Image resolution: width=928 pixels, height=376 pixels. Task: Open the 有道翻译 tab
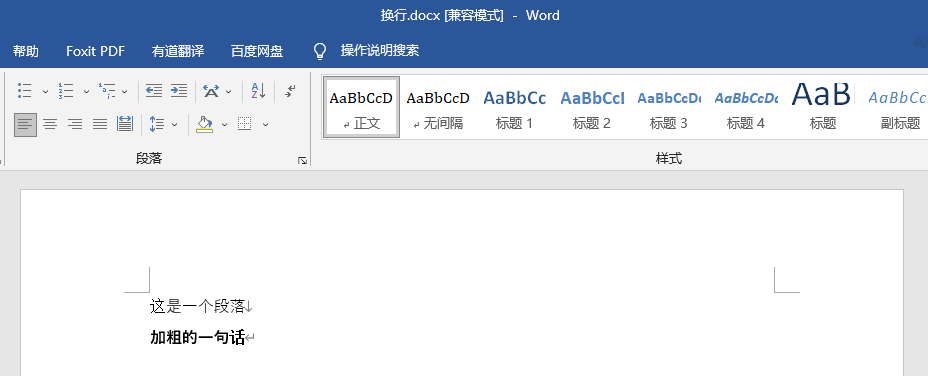(178, 51)
